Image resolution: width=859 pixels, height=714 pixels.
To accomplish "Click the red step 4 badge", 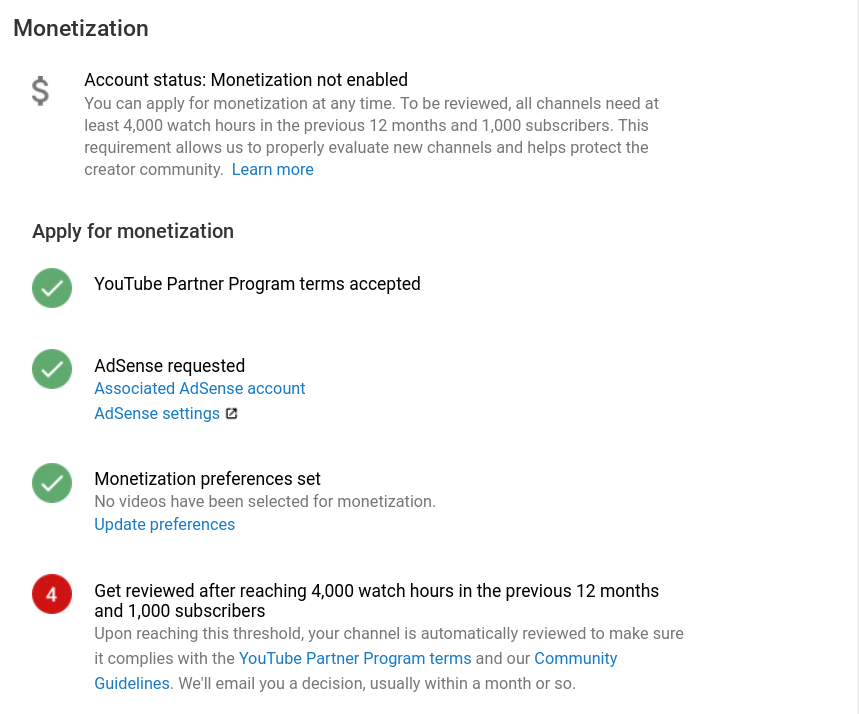I will (x=52, y=594).
